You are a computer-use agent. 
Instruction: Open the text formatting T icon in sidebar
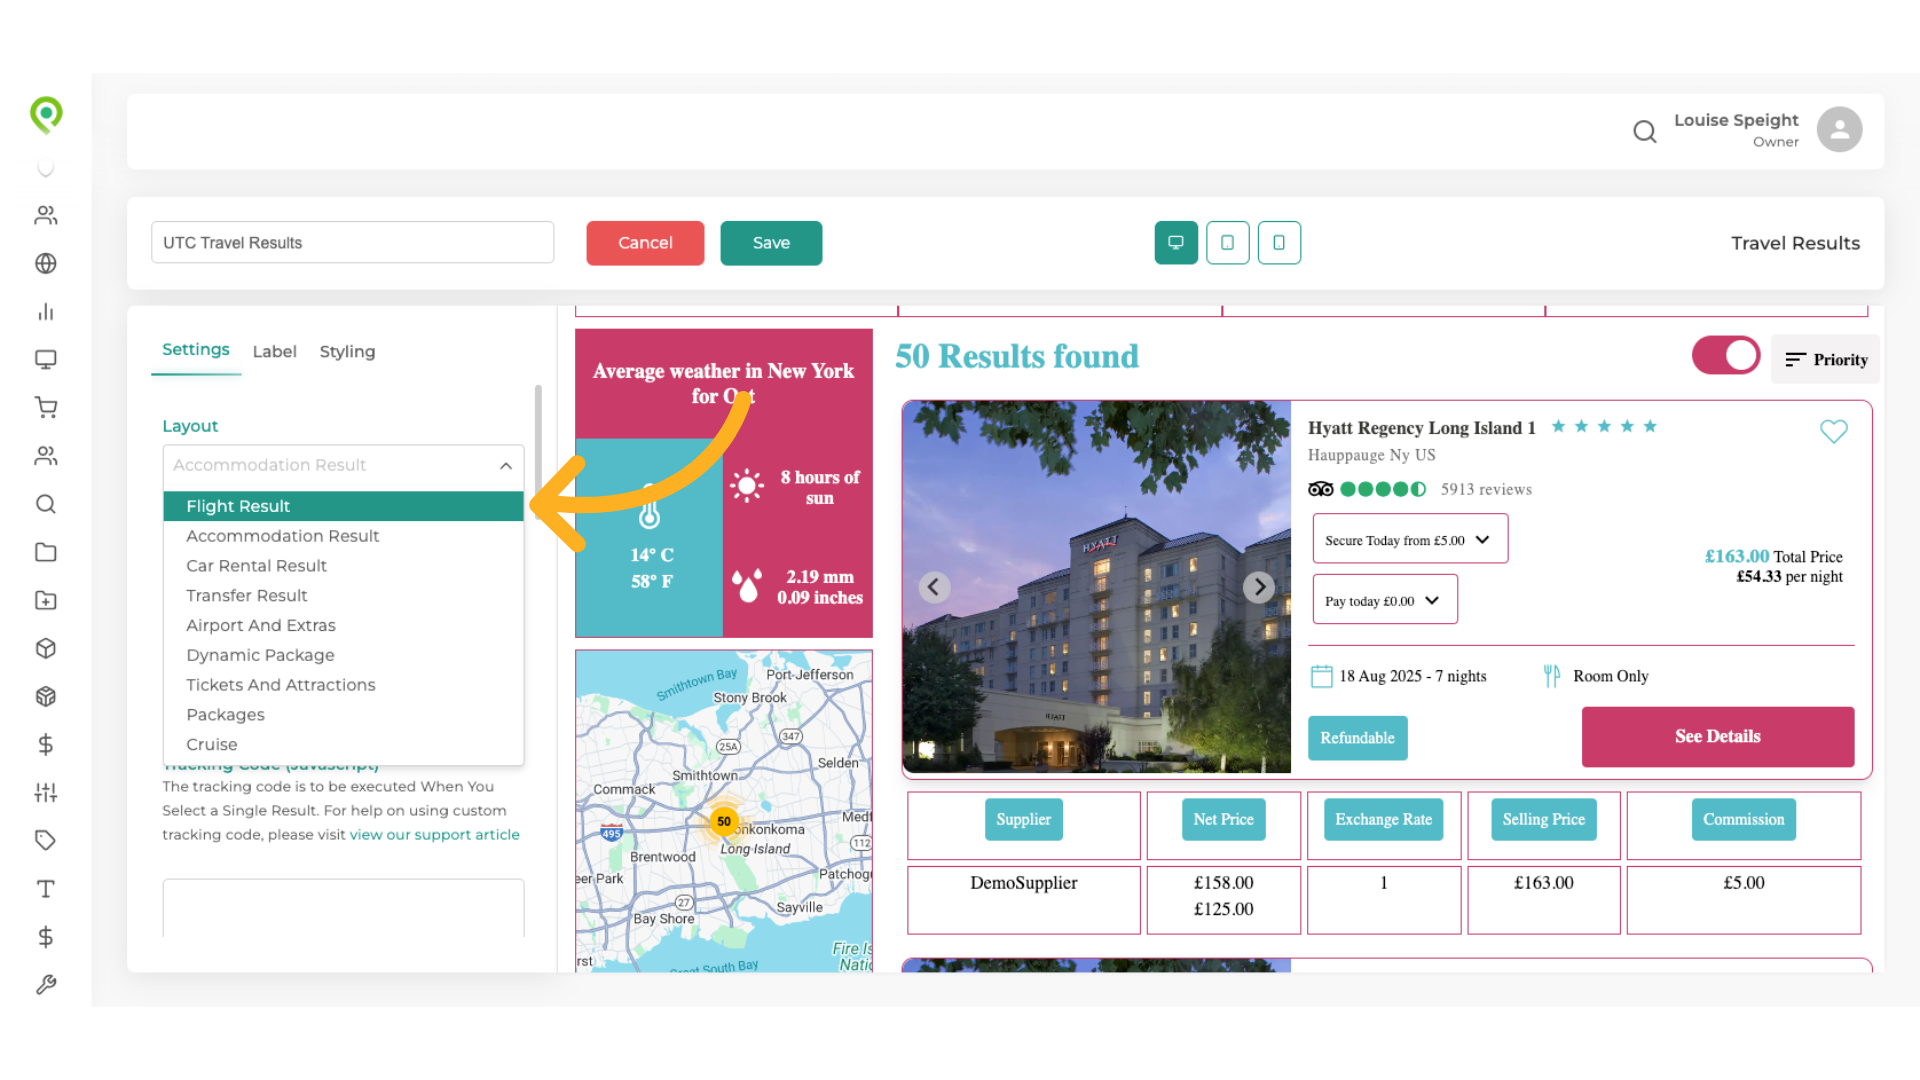(46, 888)
